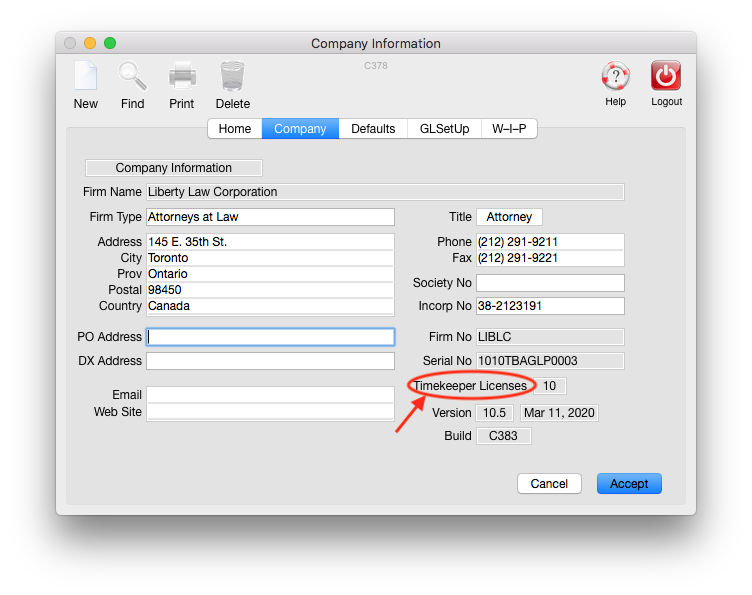Click the Print printer icon
The width and height of the screenshot is (752, 595).
pyautogui.click(x=182, y=78)
